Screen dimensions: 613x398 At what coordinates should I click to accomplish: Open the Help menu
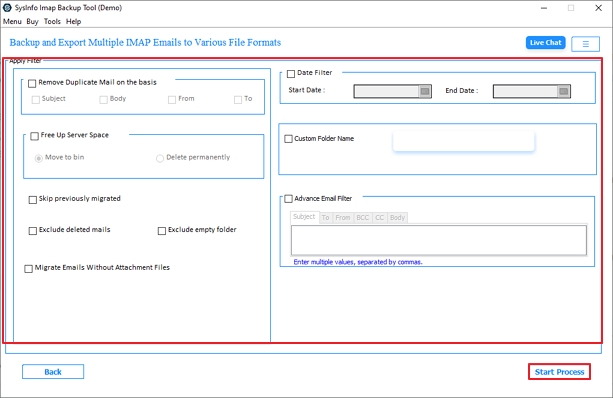(73, 22)
